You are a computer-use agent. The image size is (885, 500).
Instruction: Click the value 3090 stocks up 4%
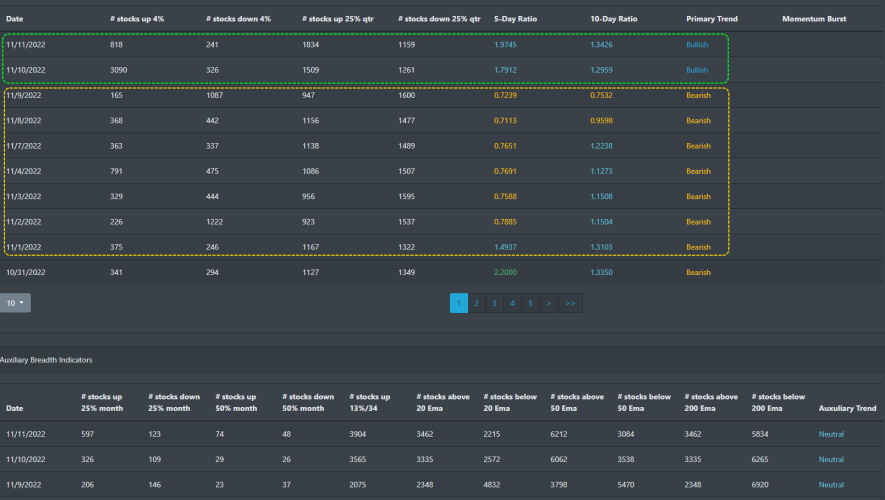coord(119,70)
